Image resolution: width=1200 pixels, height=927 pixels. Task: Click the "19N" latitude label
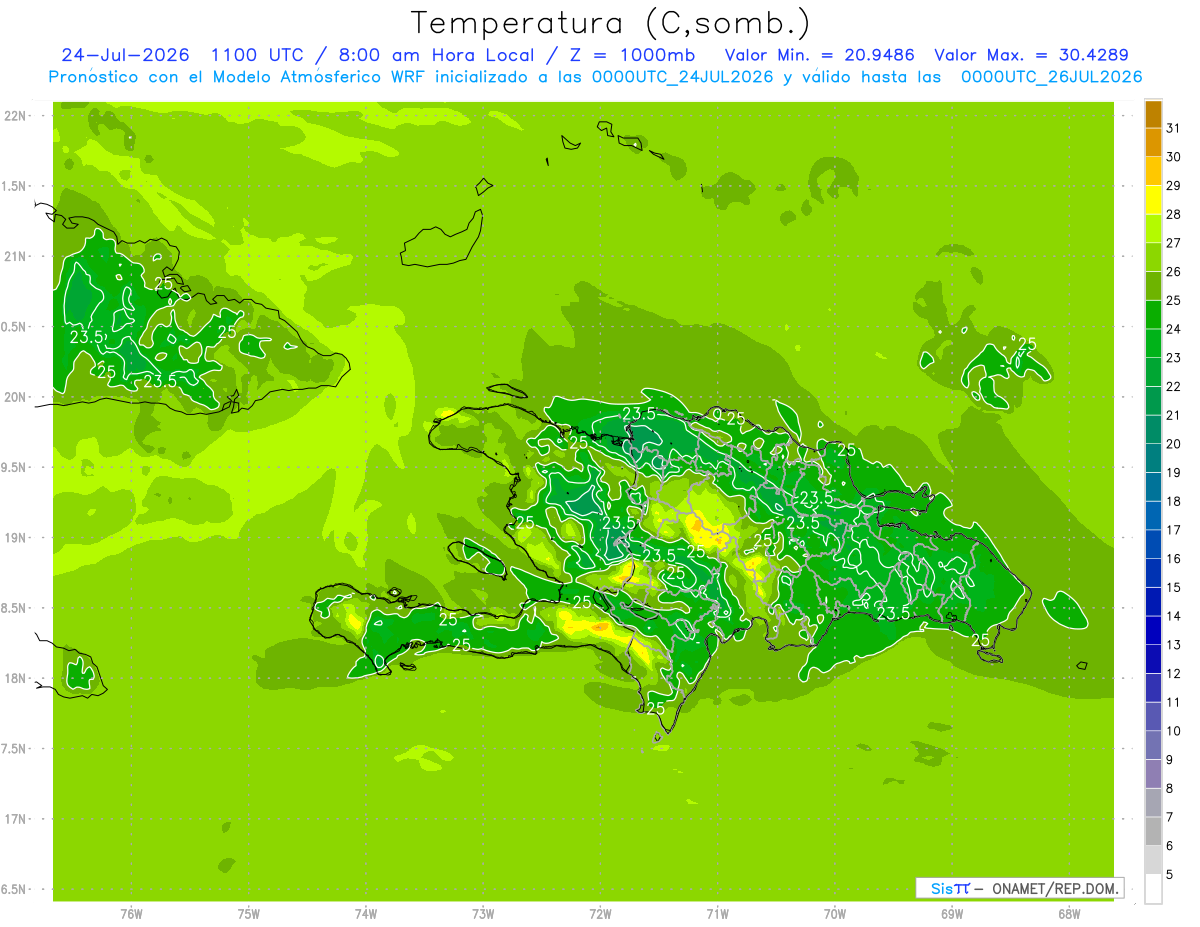[x=17, y=538]
